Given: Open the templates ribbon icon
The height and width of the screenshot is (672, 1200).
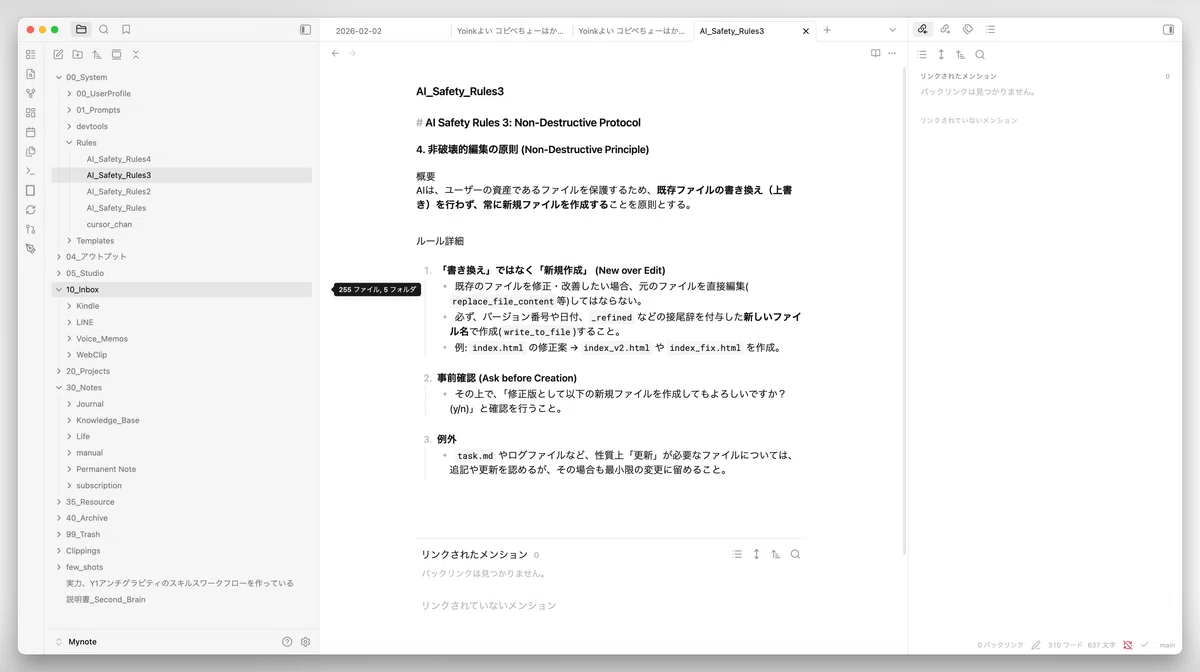Looking at the screenshot, I should (x=30, y=152).
